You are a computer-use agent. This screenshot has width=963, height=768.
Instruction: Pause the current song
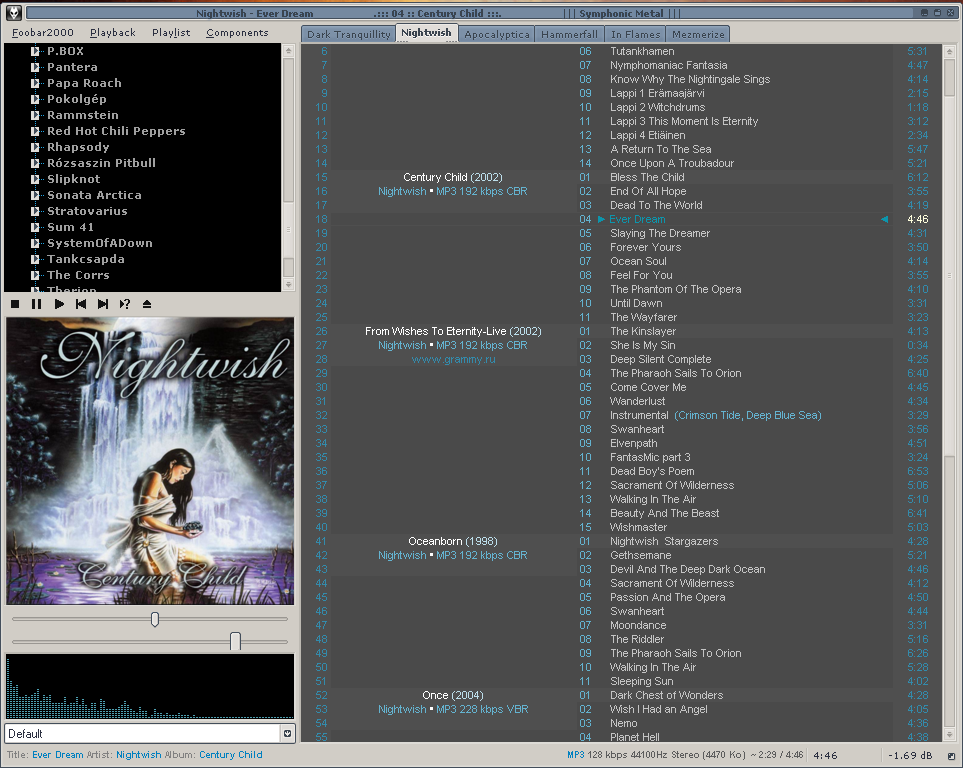pyautogui.click(x=37, y=304)
